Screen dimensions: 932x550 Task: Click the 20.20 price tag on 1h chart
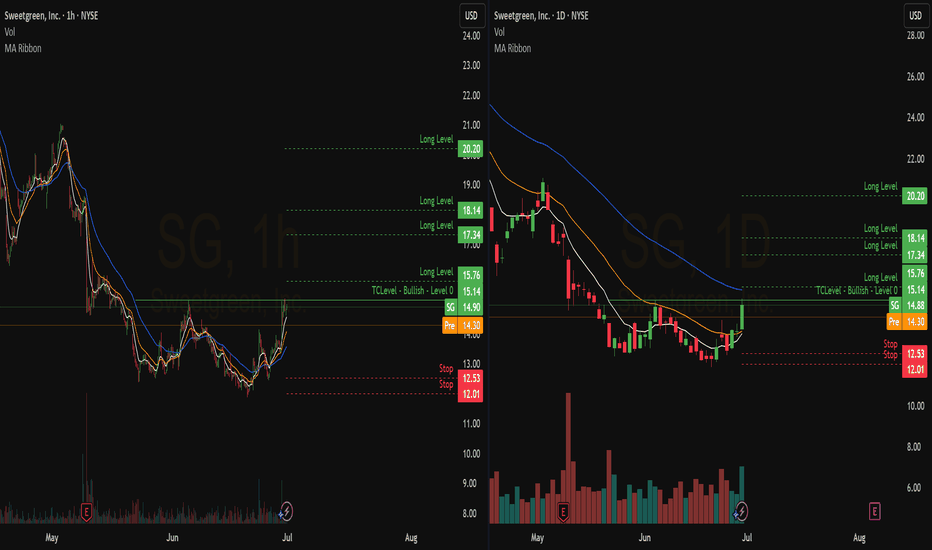click(470, 149)
